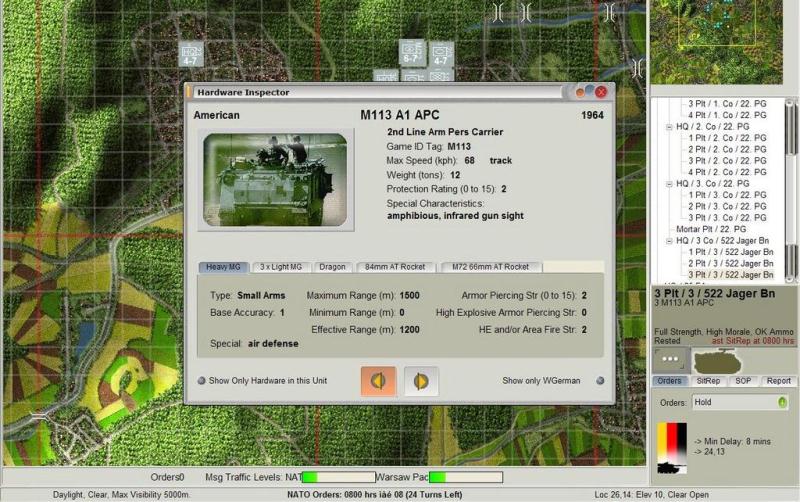Enable Show Only Hardware in this Unit
This screenshot has width=800, height=502.
pyautogui.click(x=201, y=381)
